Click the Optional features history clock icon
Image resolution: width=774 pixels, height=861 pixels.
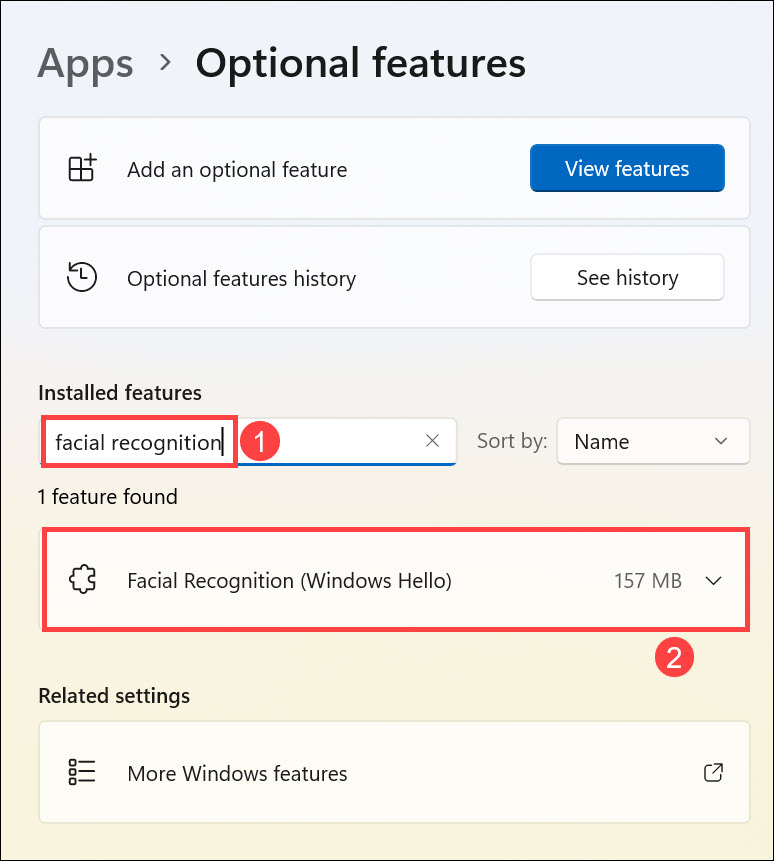(x=82, y=278)
